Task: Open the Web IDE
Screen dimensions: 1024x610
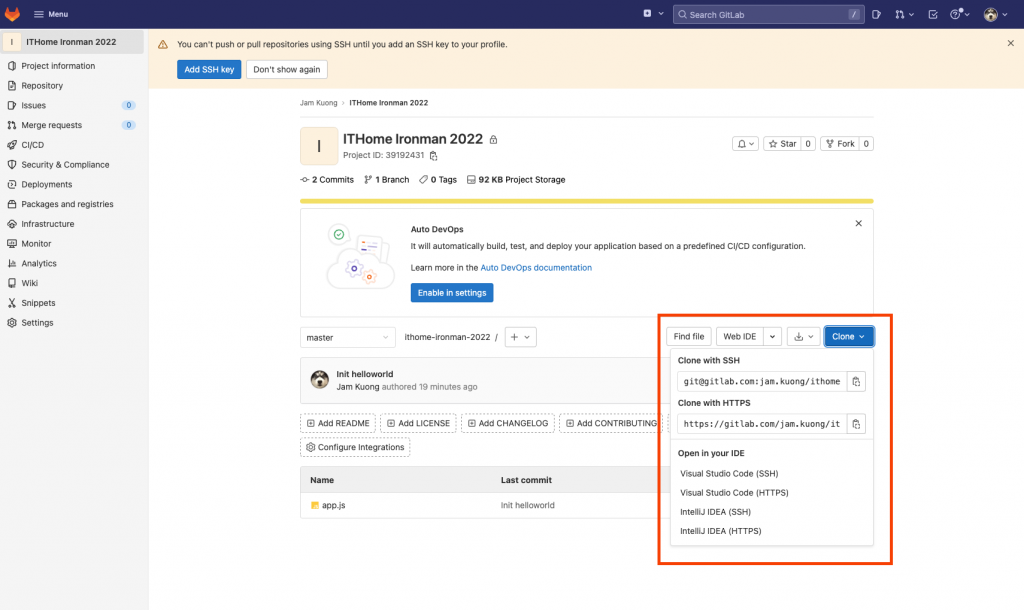Action: click(x=739, y=336)
